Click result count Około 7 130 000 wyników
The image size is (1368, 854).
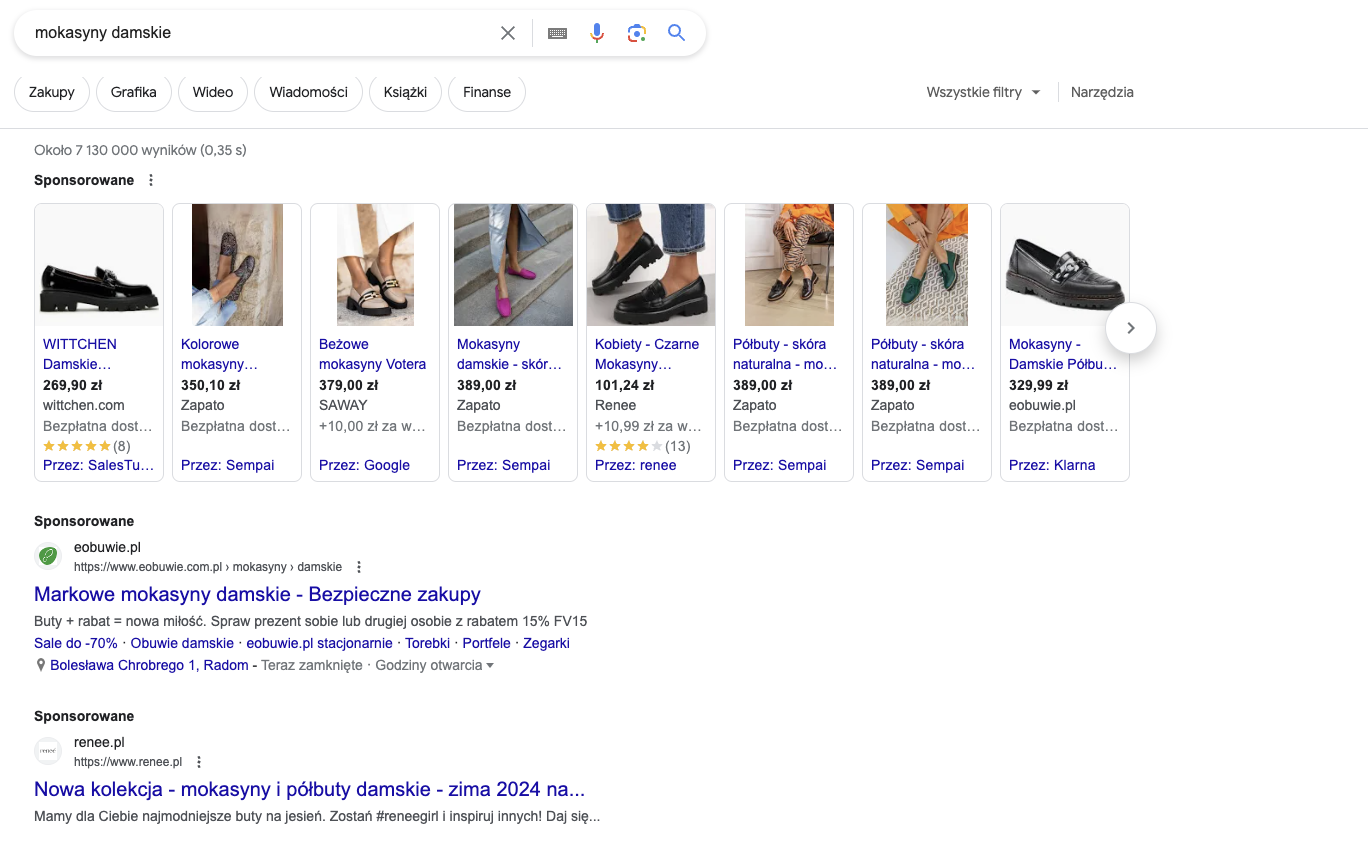[x=140, y=150]
